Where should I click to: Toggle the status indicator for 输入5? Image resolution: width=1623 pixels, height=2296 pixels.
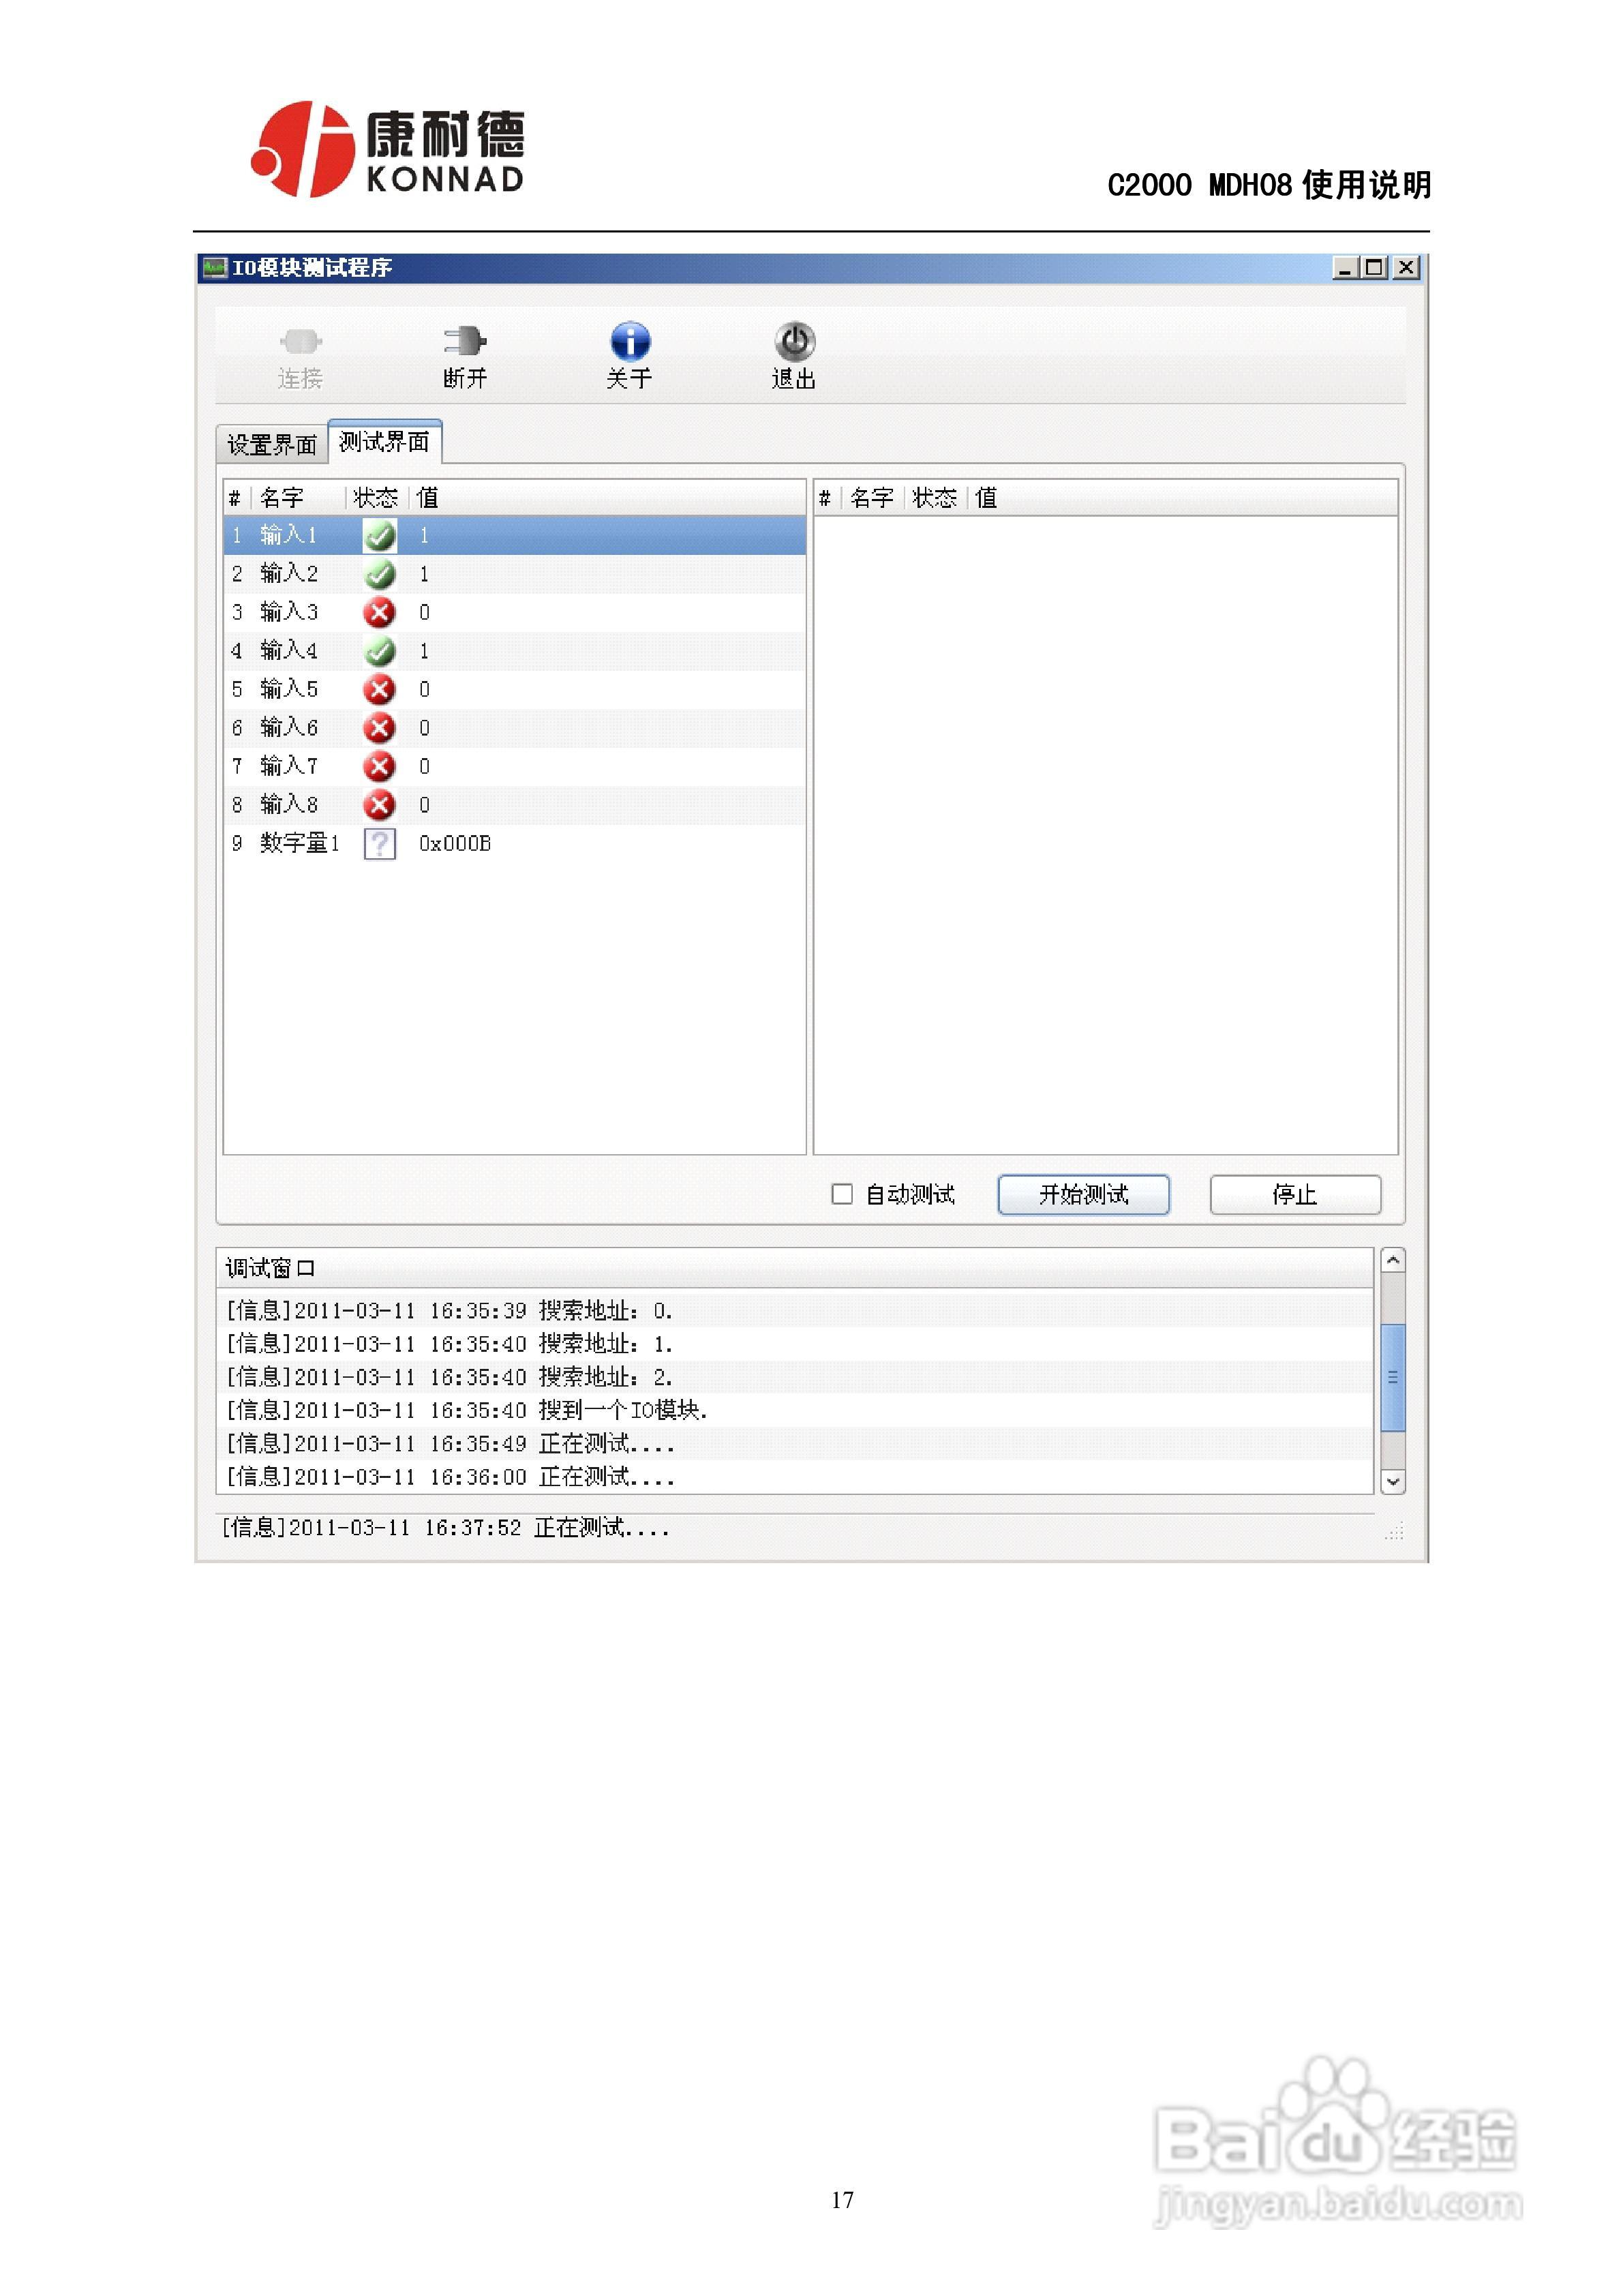(x=380, y=689)
